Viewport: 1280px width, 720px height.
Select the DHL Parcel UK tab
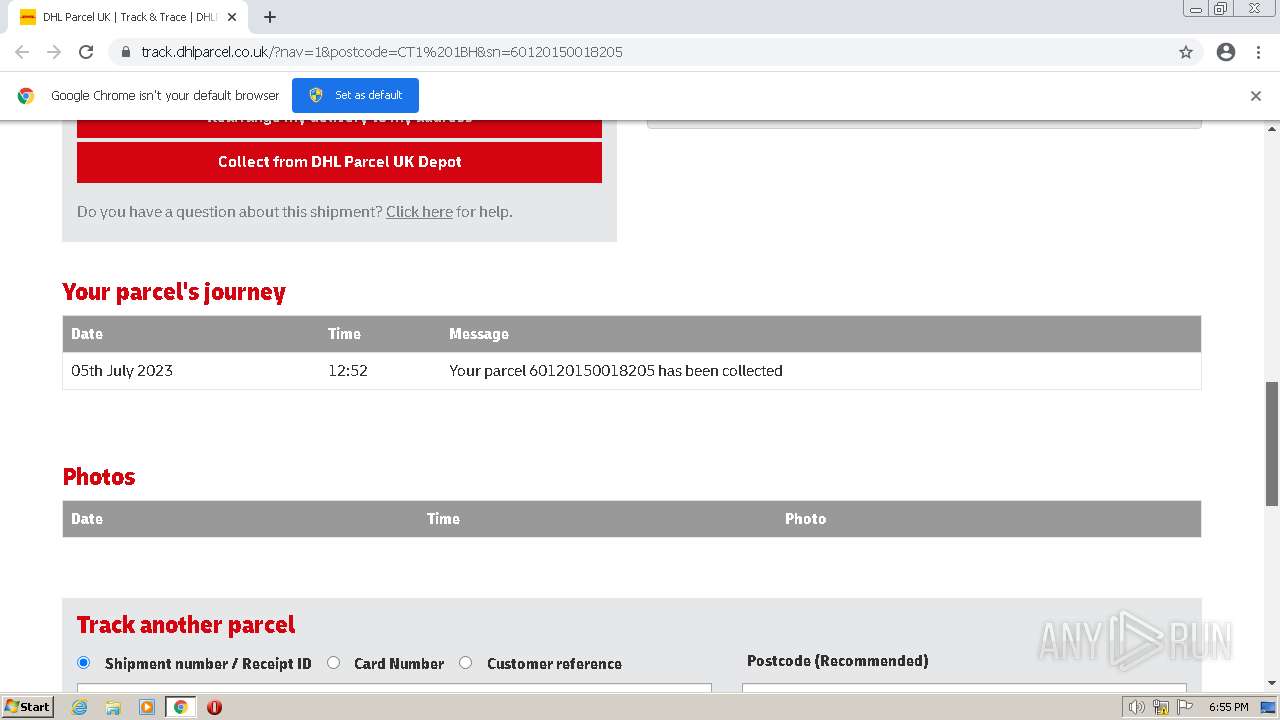coord(130,17)
